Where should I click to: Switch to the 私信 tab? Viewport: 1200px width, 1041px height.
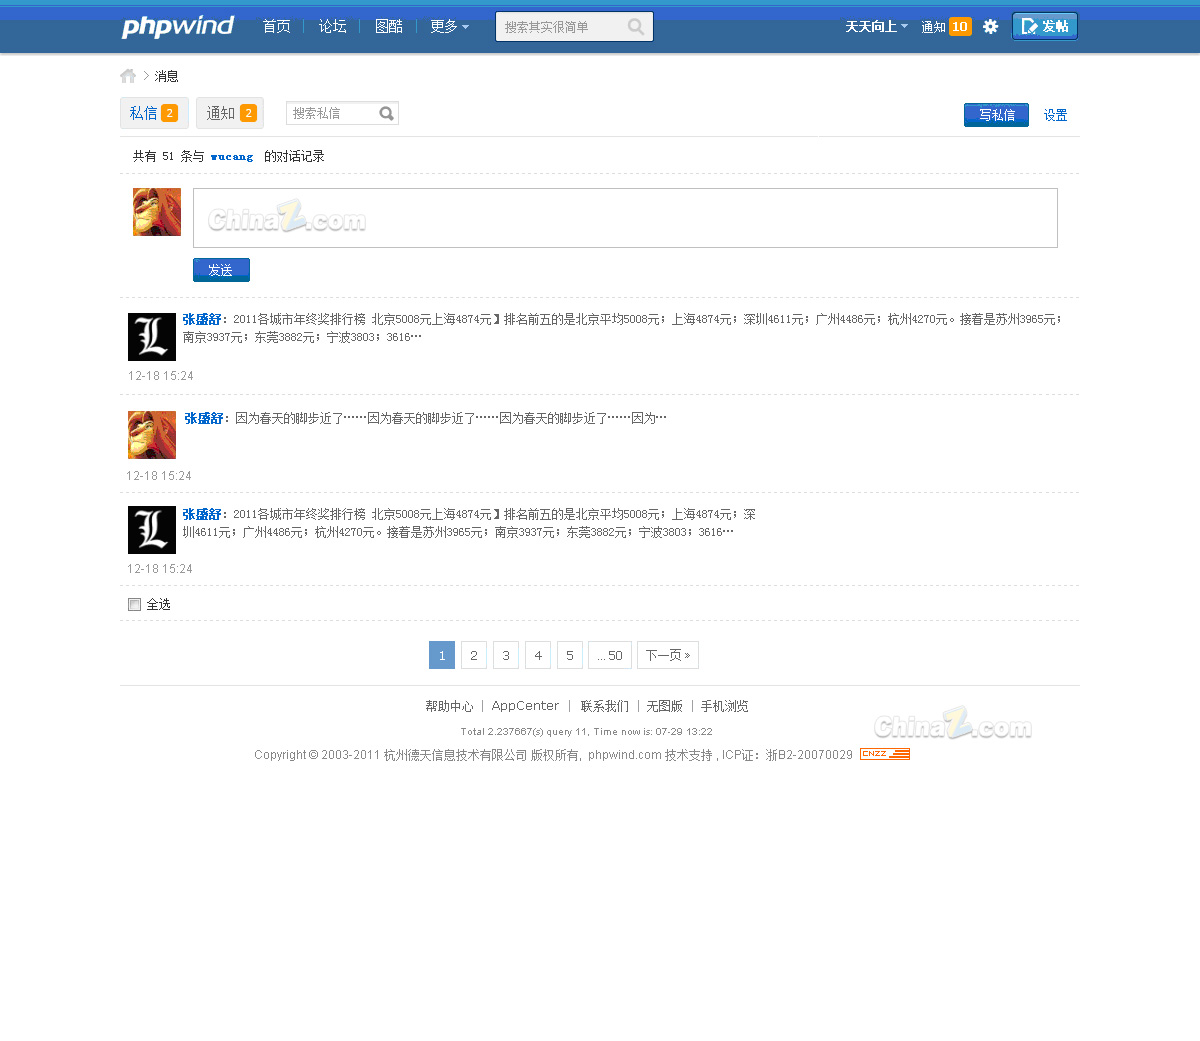tap(154, 113)
